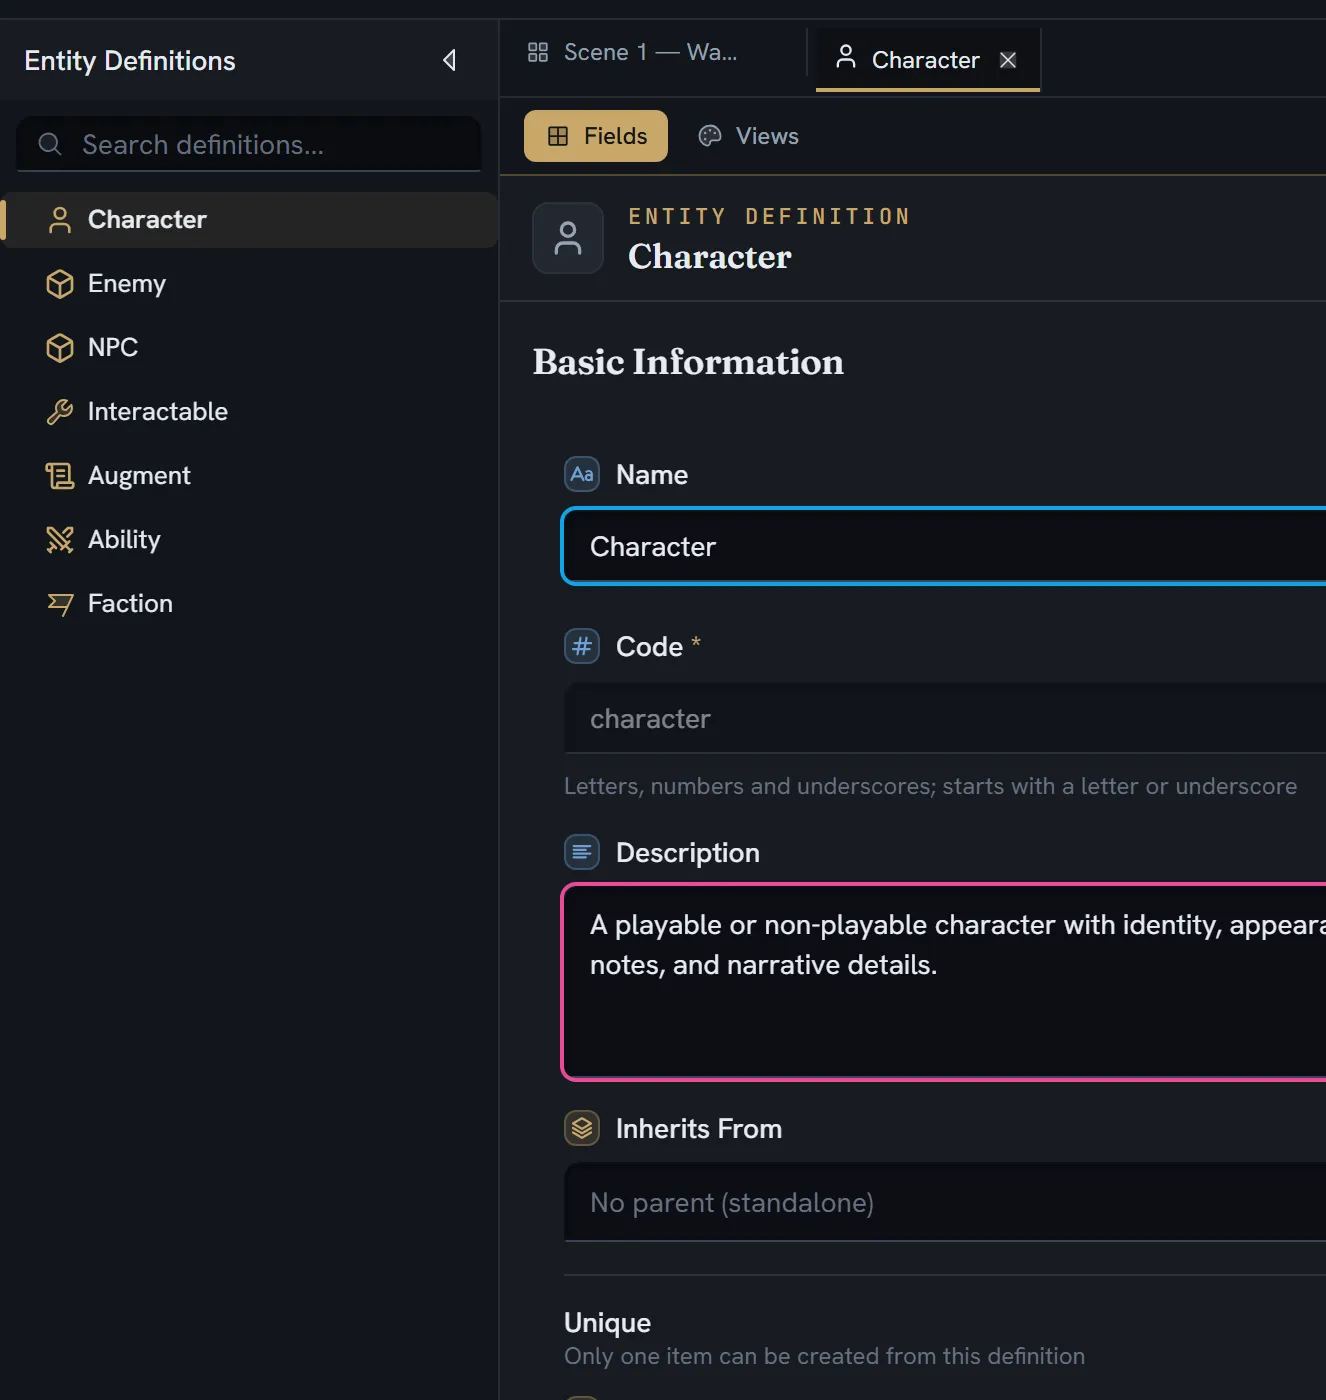
Task: Click the text lines icon beside Description
Action: (582, 852)
